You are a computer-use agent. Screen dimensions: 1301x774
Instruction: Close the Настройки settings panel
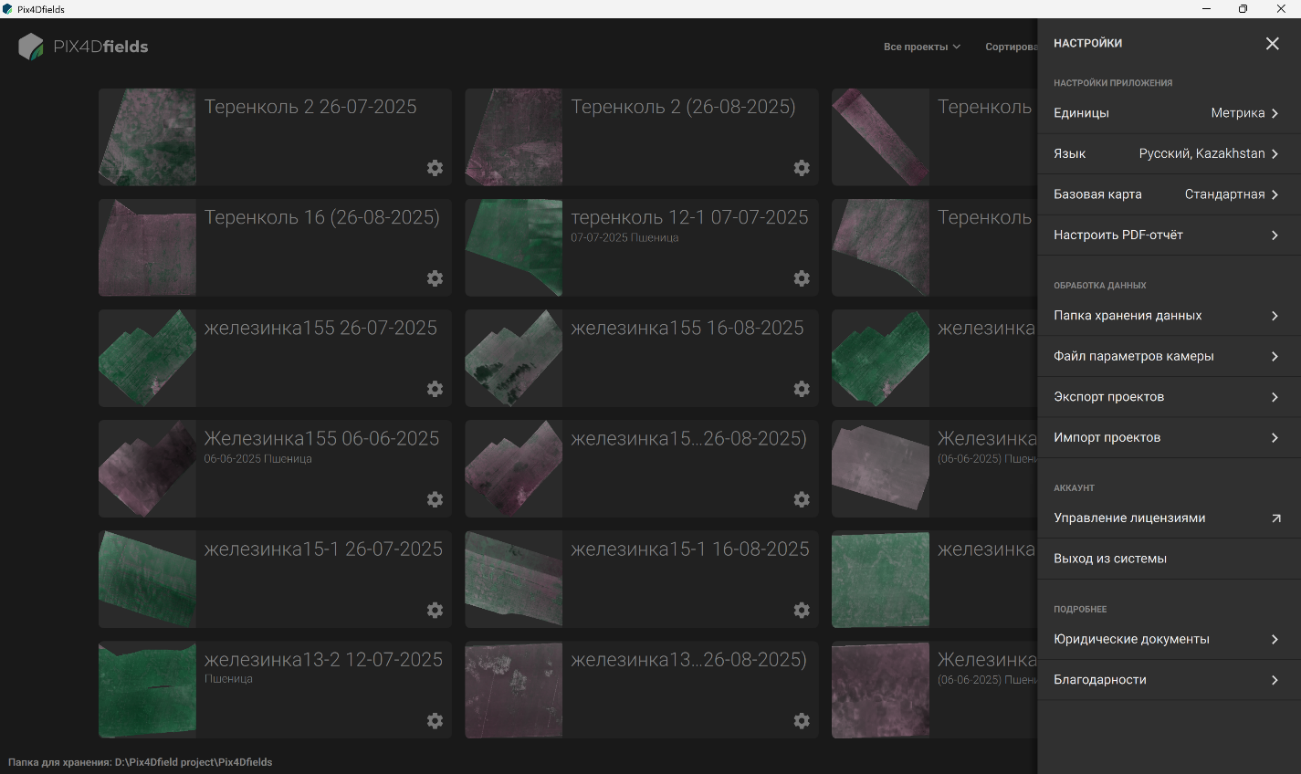coord(1272,44)
